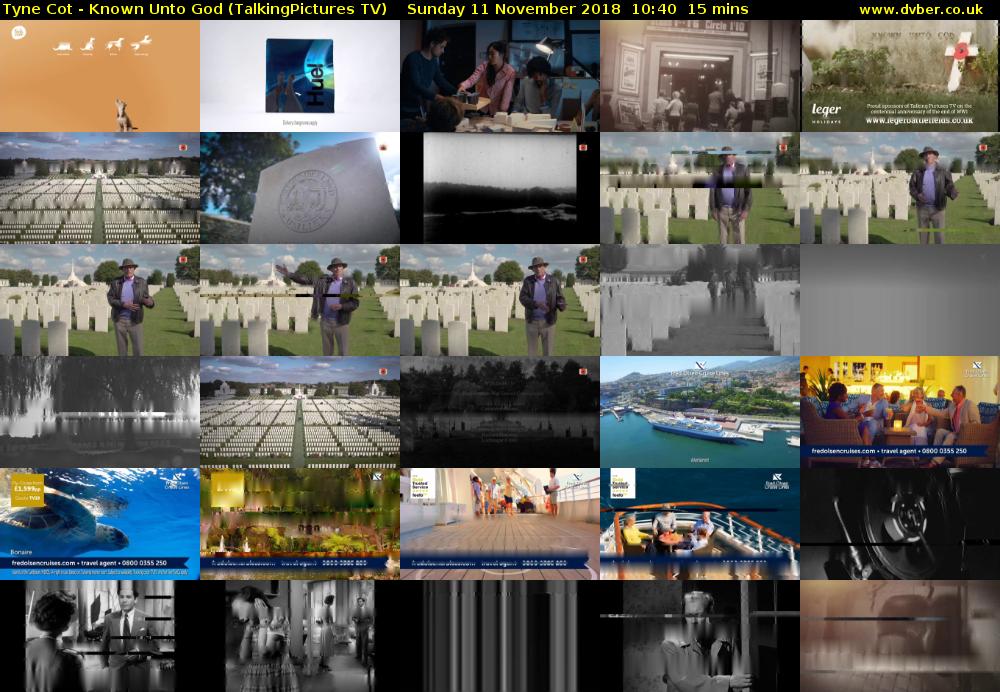Click the Huel package in the white frame
This screenshot has height=692, width=1000.
(299, 76)
